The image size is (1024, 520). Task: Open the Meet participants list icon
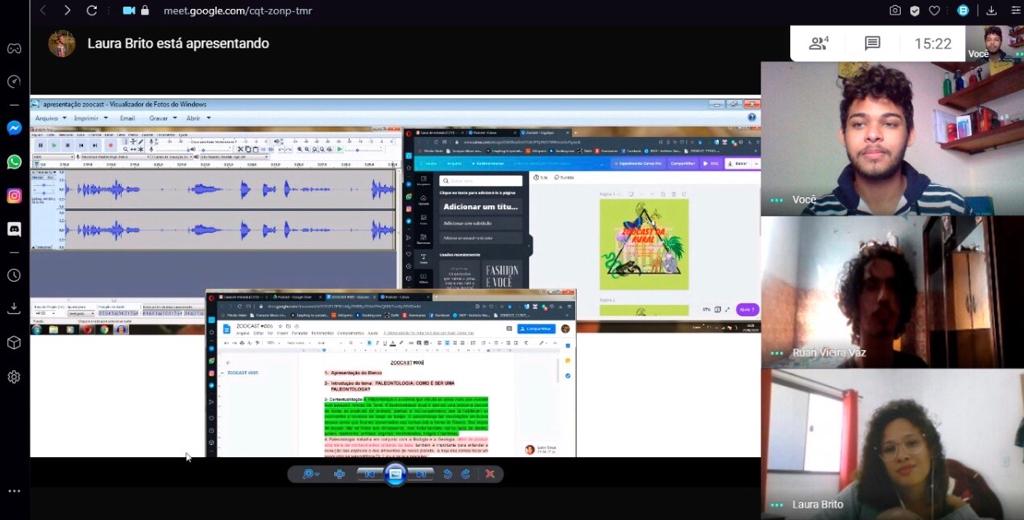click(x=819, y=43)
